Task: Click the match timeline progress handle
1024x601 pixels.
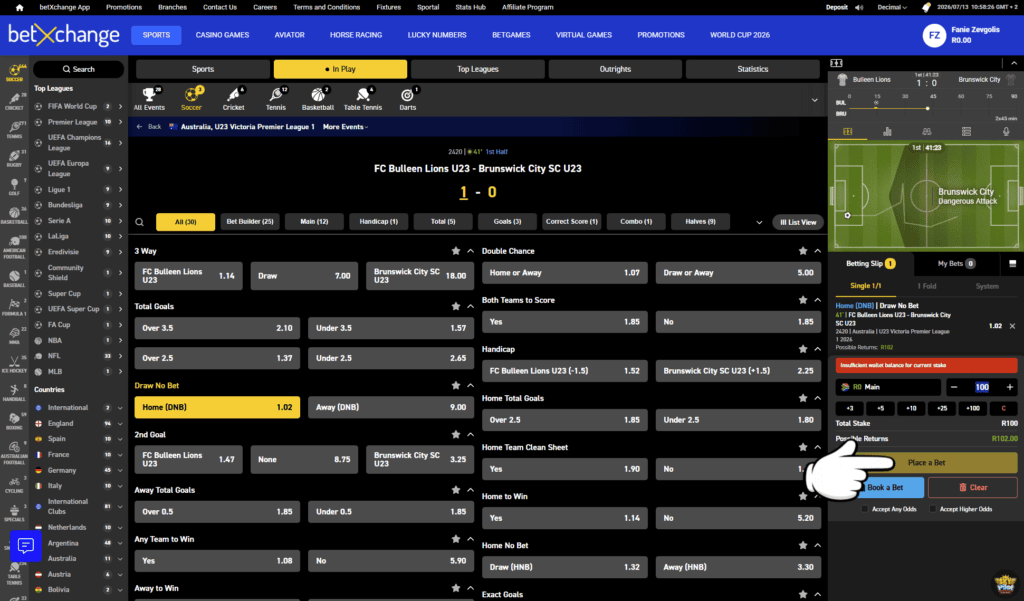Action: [927, 108]
